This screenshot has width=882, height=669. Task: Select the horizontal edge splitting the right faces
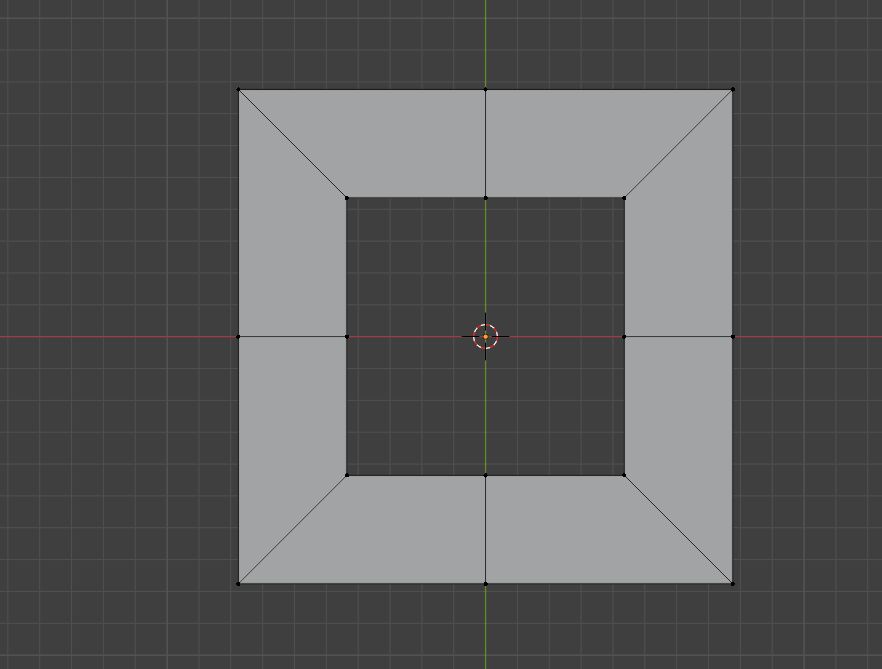678,336
